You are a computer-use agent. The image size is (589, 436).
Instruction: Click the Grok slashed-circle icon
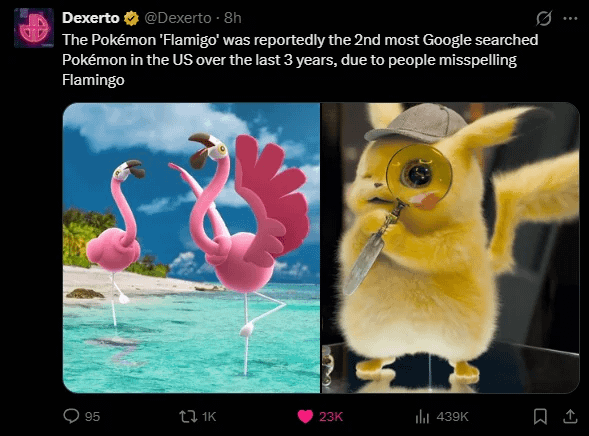(544, 18)
